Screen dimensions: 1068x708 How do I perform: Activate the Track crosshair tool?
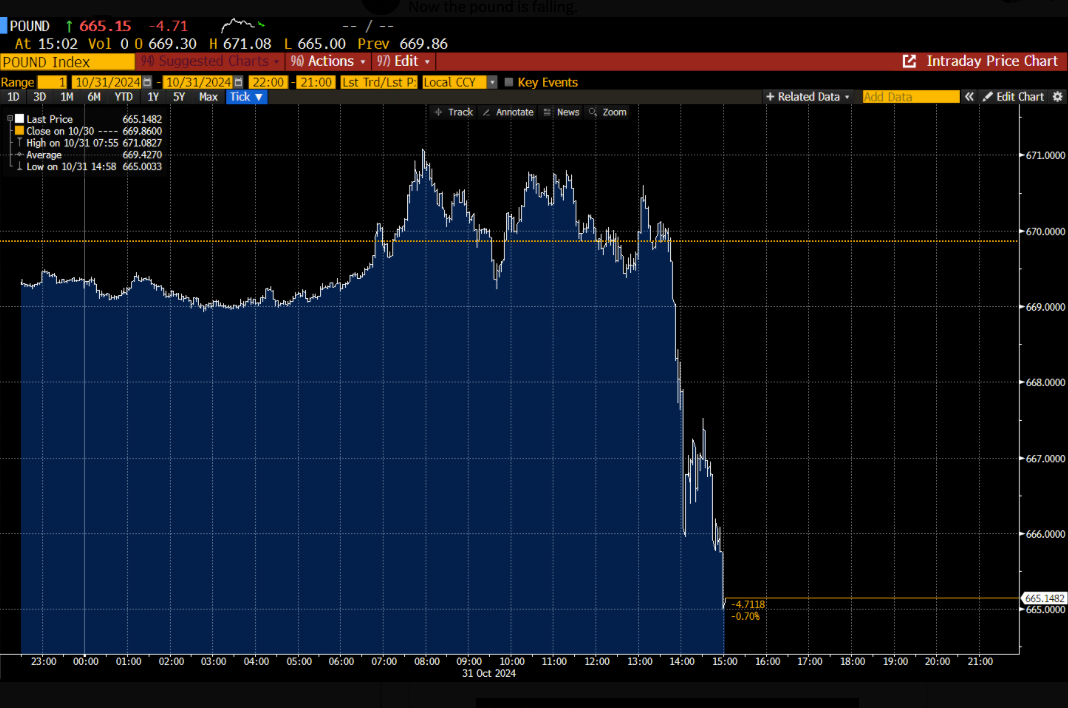(x=454, y=112)
